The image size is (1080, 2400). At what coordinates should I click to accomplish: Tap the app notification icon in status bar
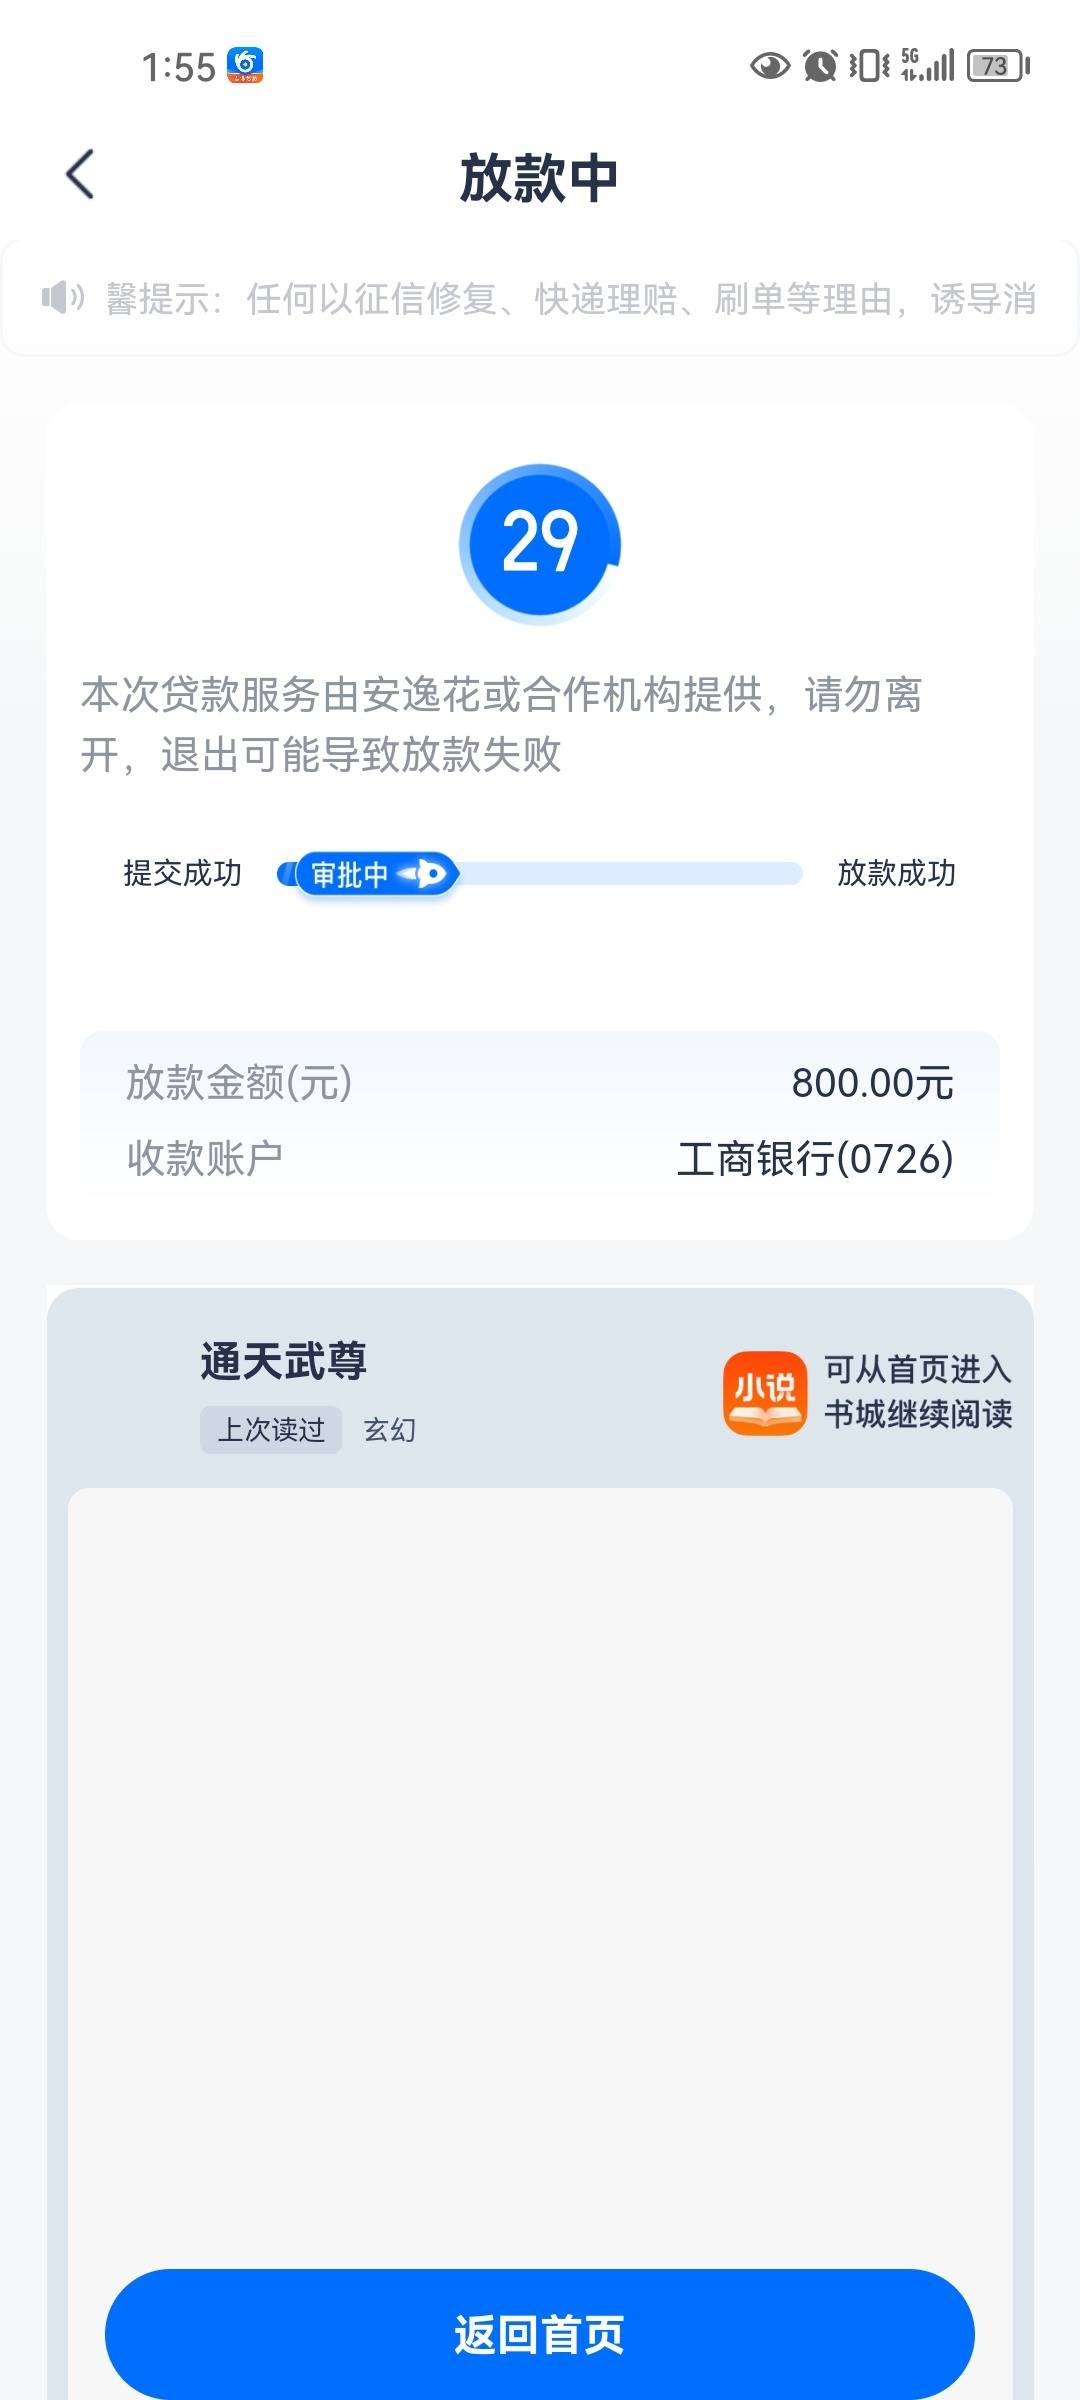245,66
